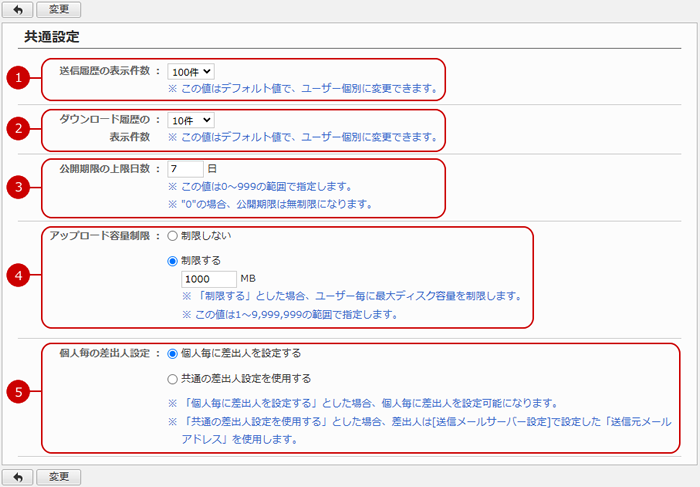The width and height of the screenshot is (700, 487).
Task: Click note 個人毎に差出人を設定可能になります
Action: (x=363, y=404)
